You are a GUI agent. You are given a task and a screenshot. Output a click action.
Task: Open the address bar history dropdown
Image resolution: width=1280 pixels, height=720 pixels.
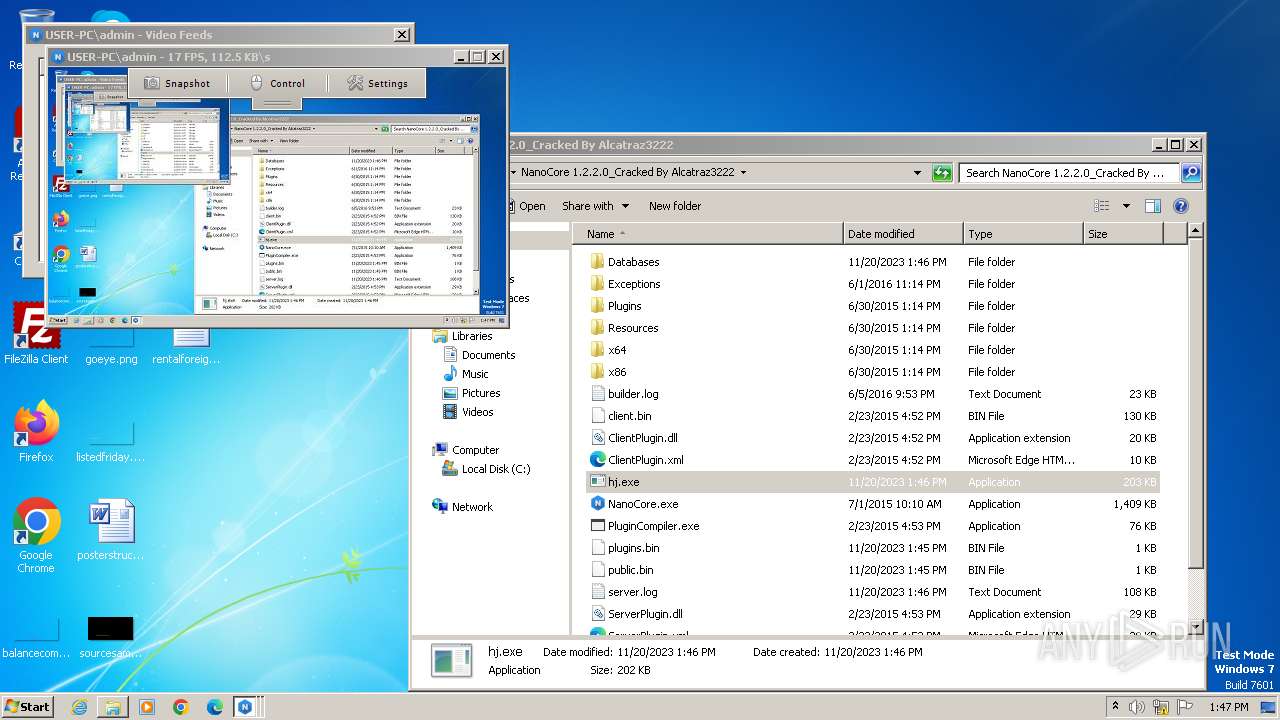point(917,172)
